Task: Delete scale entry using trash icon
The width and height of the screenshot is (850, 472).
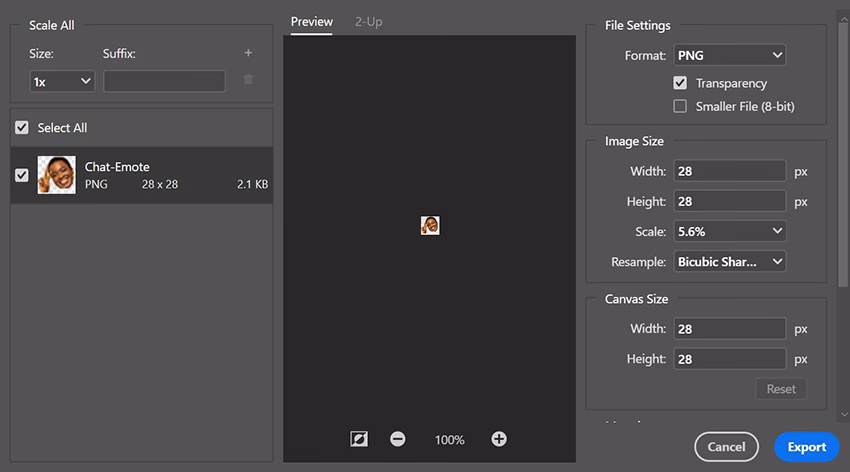Action: click(248, 80)
